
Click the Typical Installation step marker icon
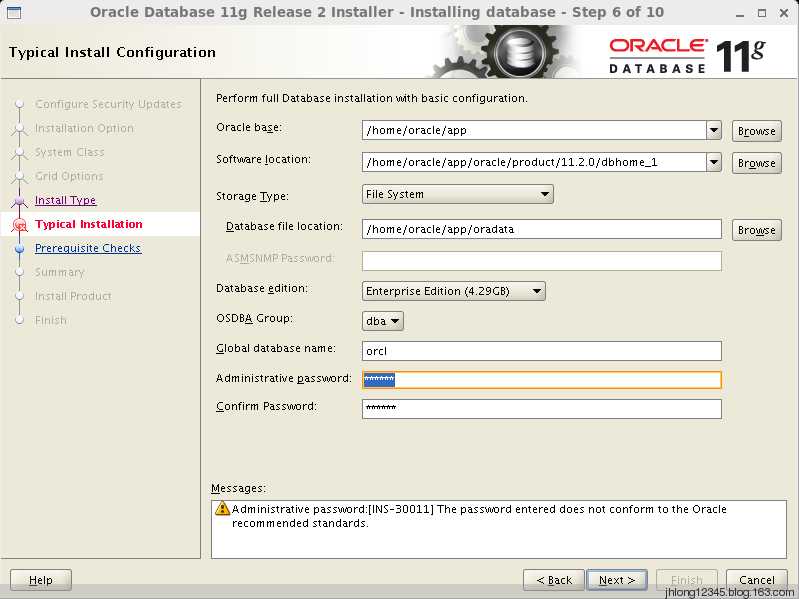pos(19,225)
